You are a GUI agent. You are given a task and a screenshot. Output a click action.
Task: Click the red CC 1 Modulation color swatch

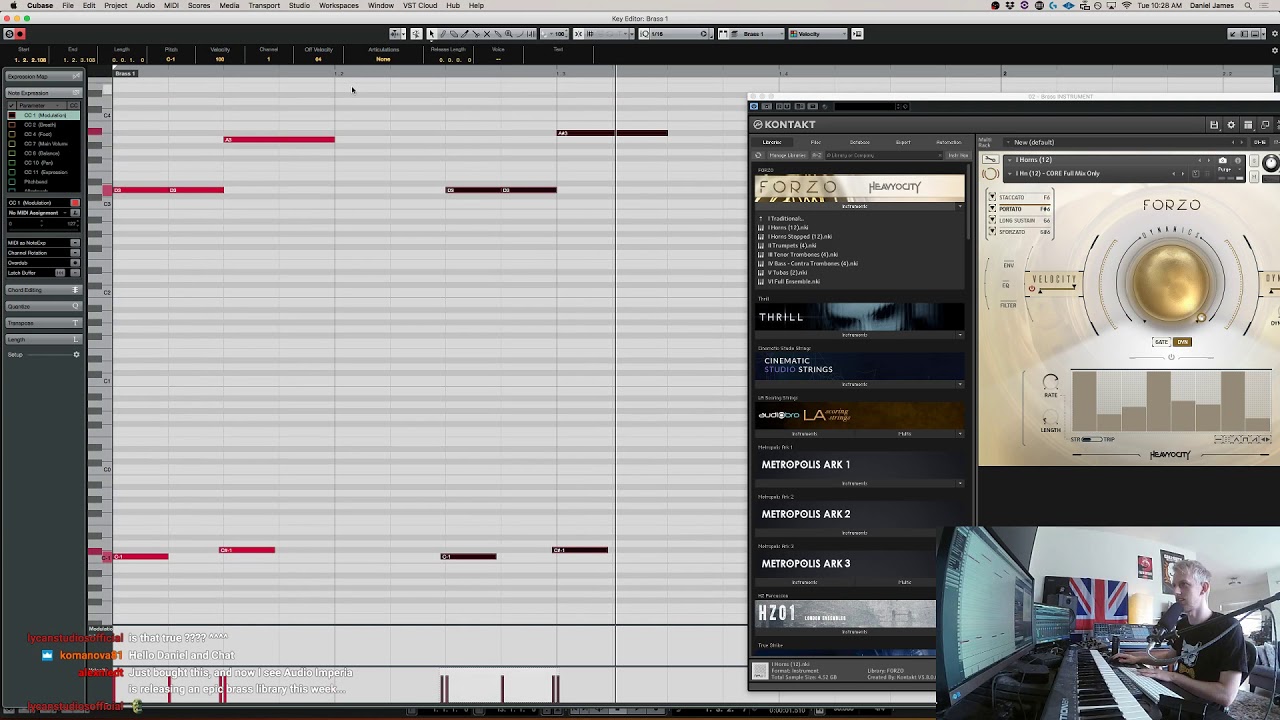pos(74,203)
